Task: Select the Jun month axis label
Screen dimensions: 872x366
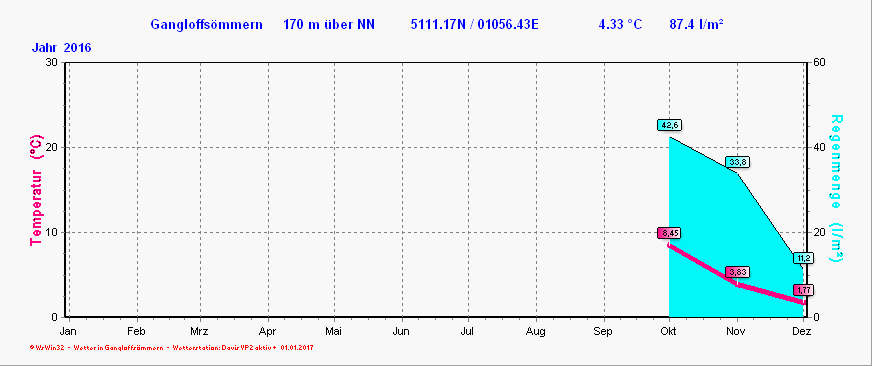Action: (401, 332)
